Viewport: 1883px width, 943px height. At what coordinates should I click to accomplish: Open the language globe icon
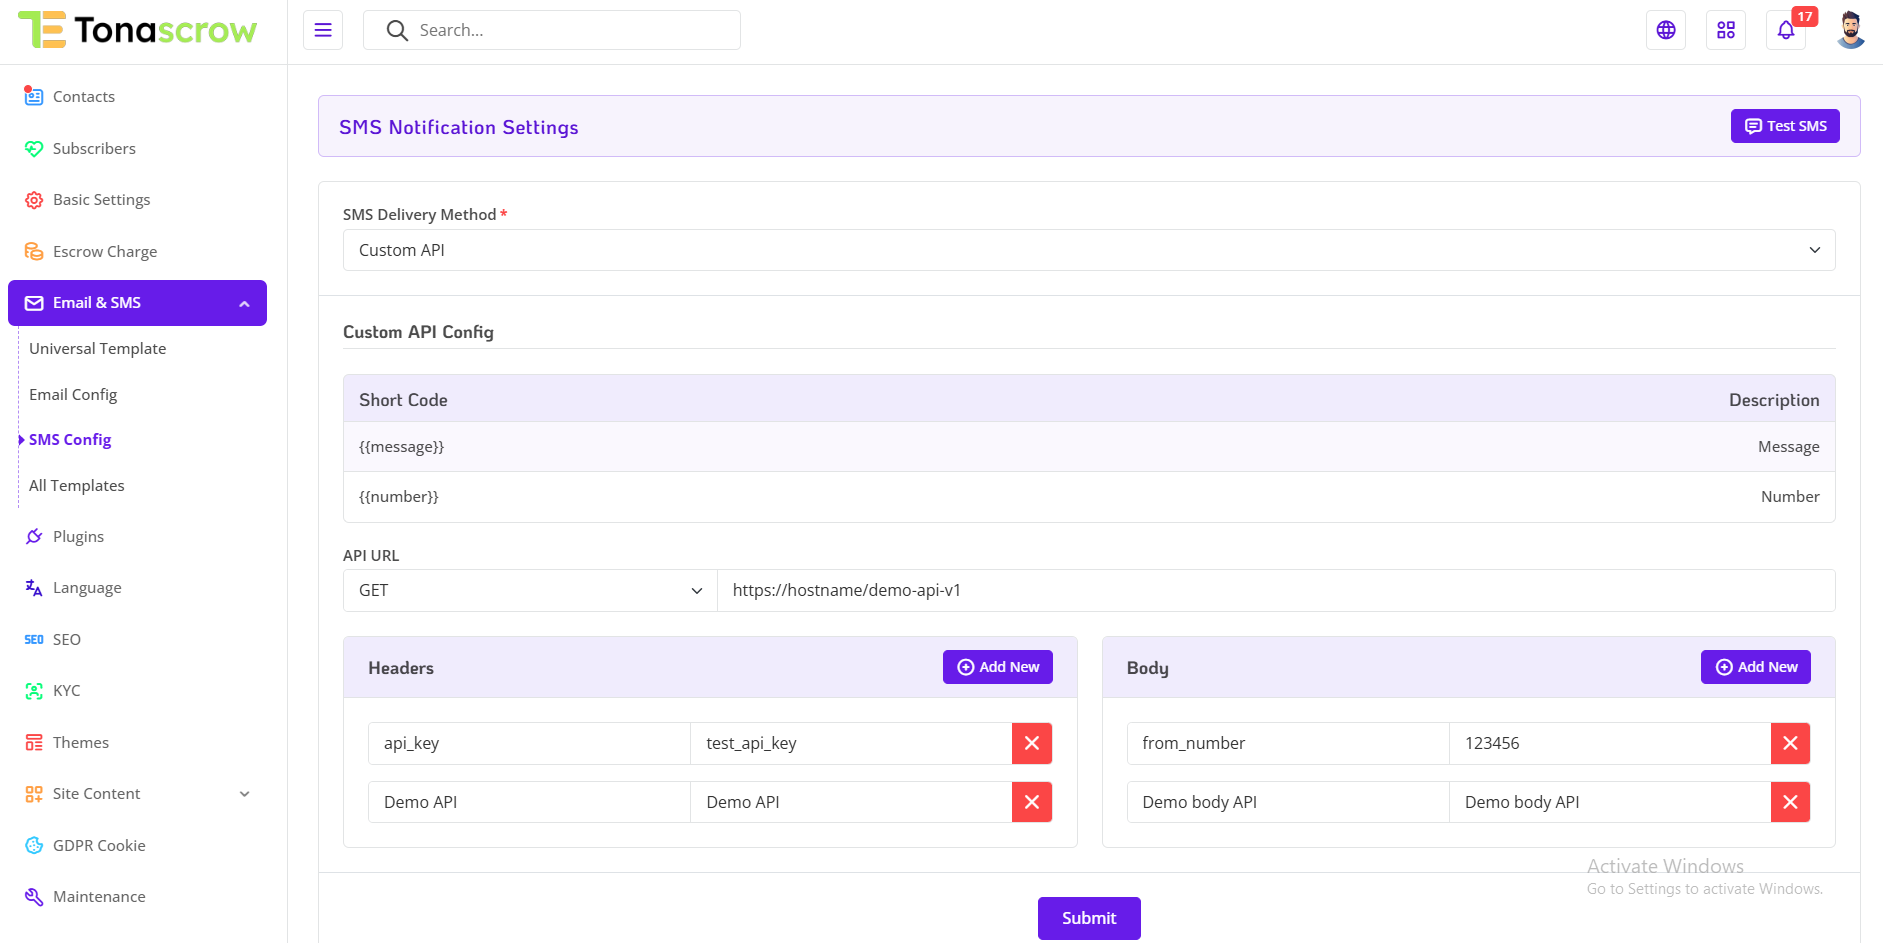point(1666,30)
